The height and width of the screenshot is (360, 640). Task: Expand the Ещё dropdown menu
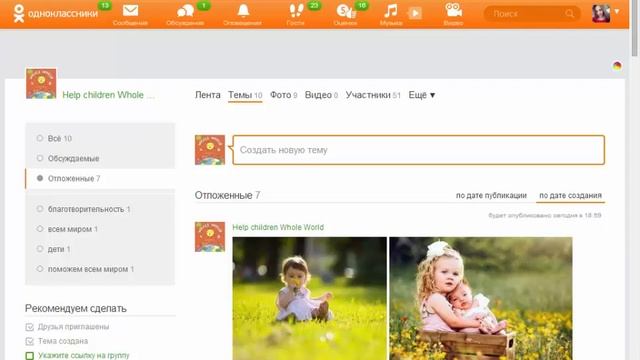422,95
